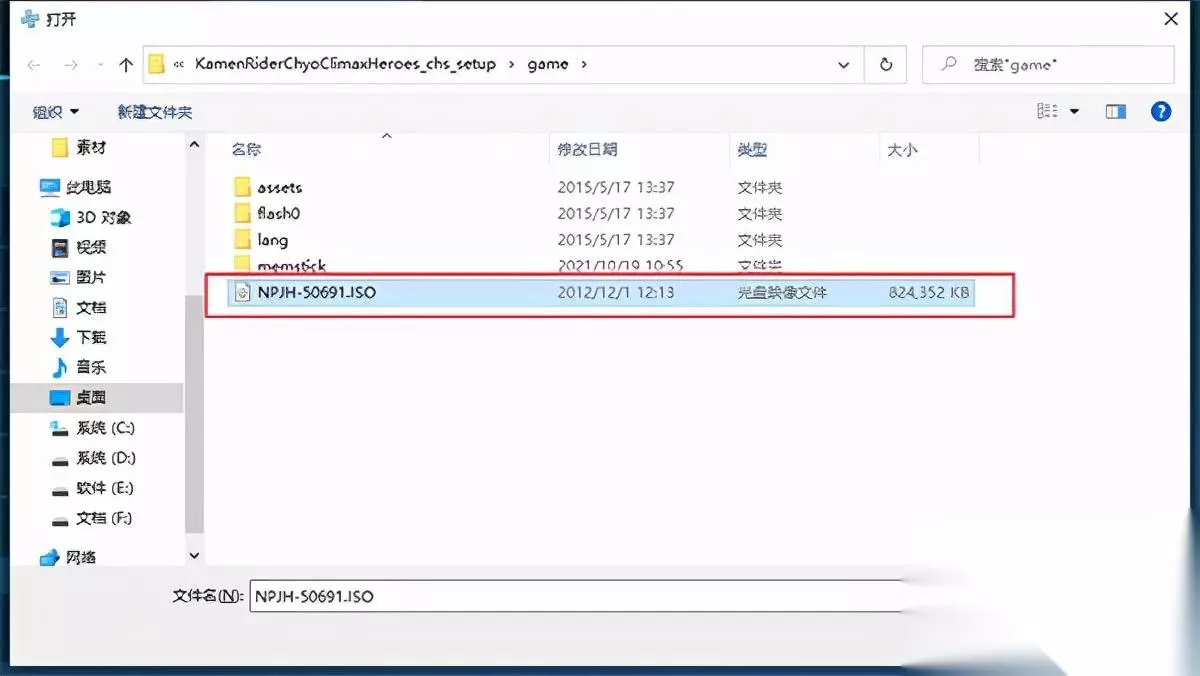
Task: Sort by 修改日期 column header
Action: click(x=587, y=150)
